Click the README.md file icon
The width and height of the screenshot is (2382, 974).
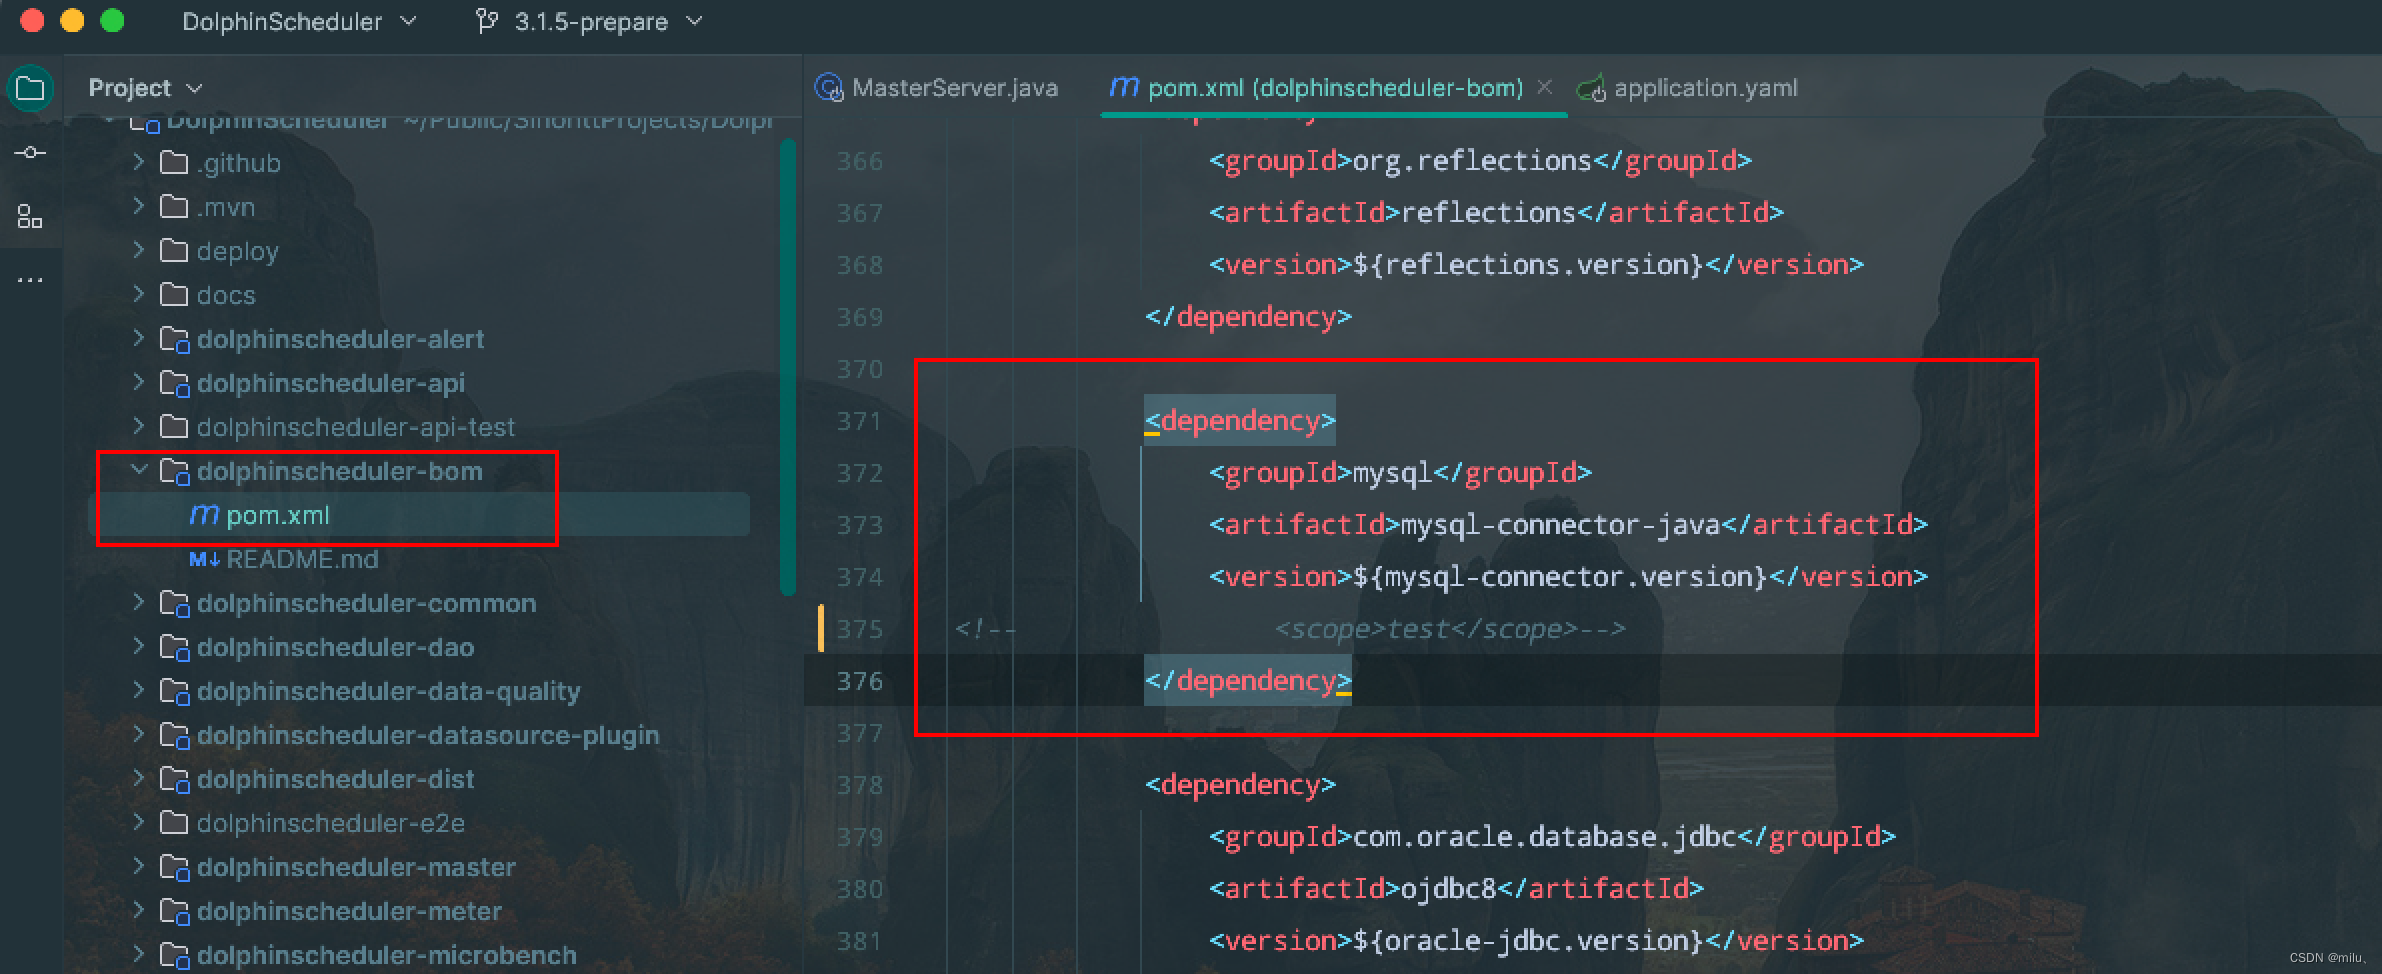pyautogui.click(x=204, y=559)
